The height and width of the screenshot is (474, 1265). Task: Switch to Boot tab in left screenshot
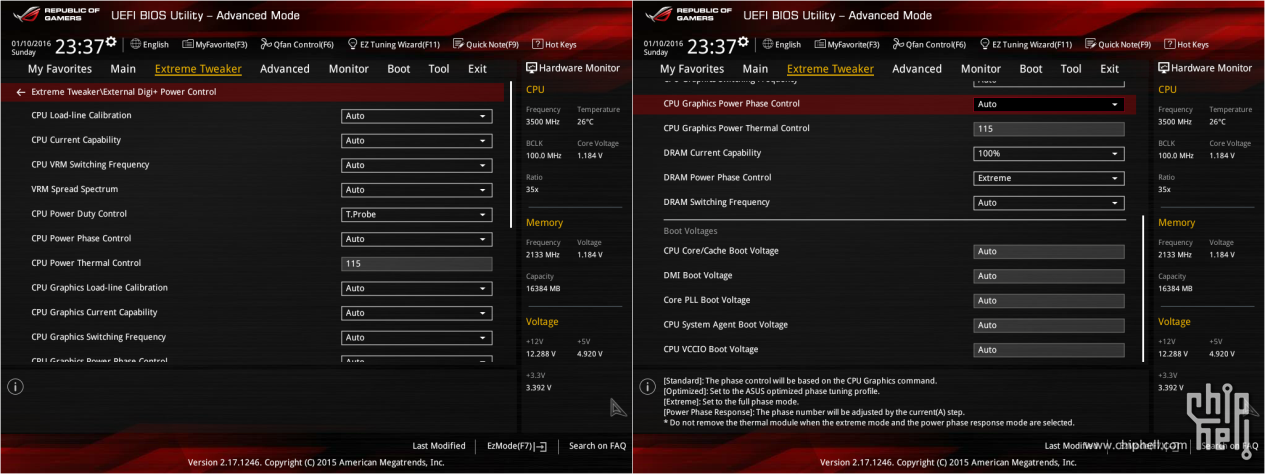(398, 69)
